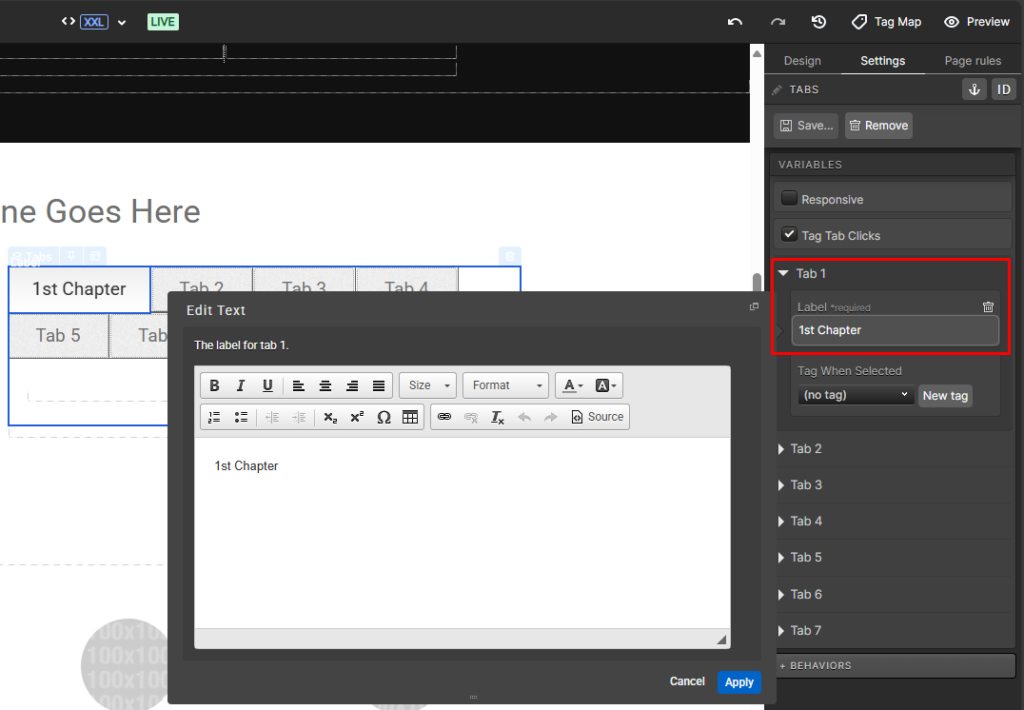Select Tab 3 on the canvas
The image size is (1024, 710).
(304, 280)
